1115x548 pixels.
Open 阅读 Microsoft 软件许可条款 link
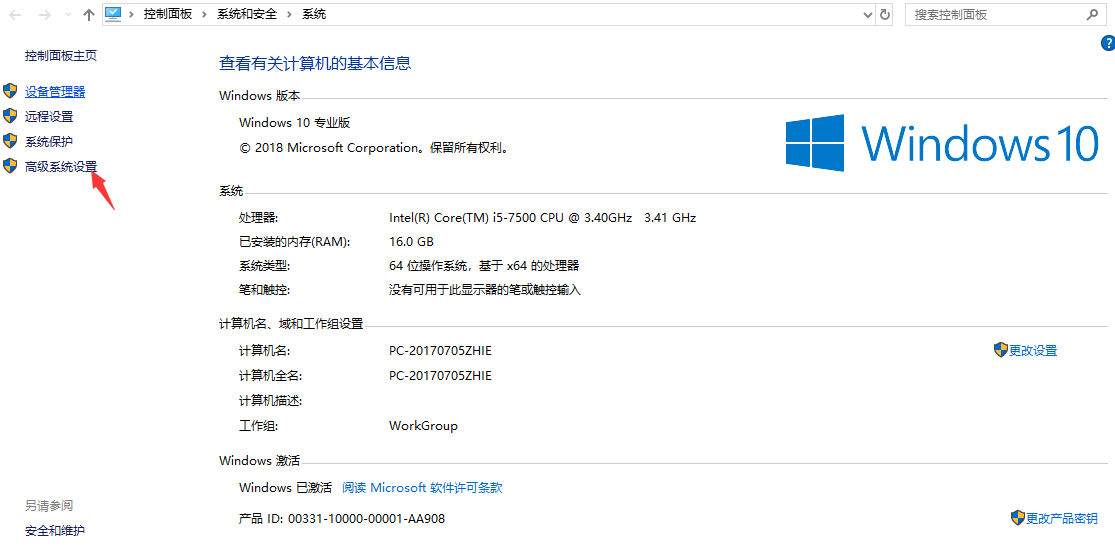point(422,488)
